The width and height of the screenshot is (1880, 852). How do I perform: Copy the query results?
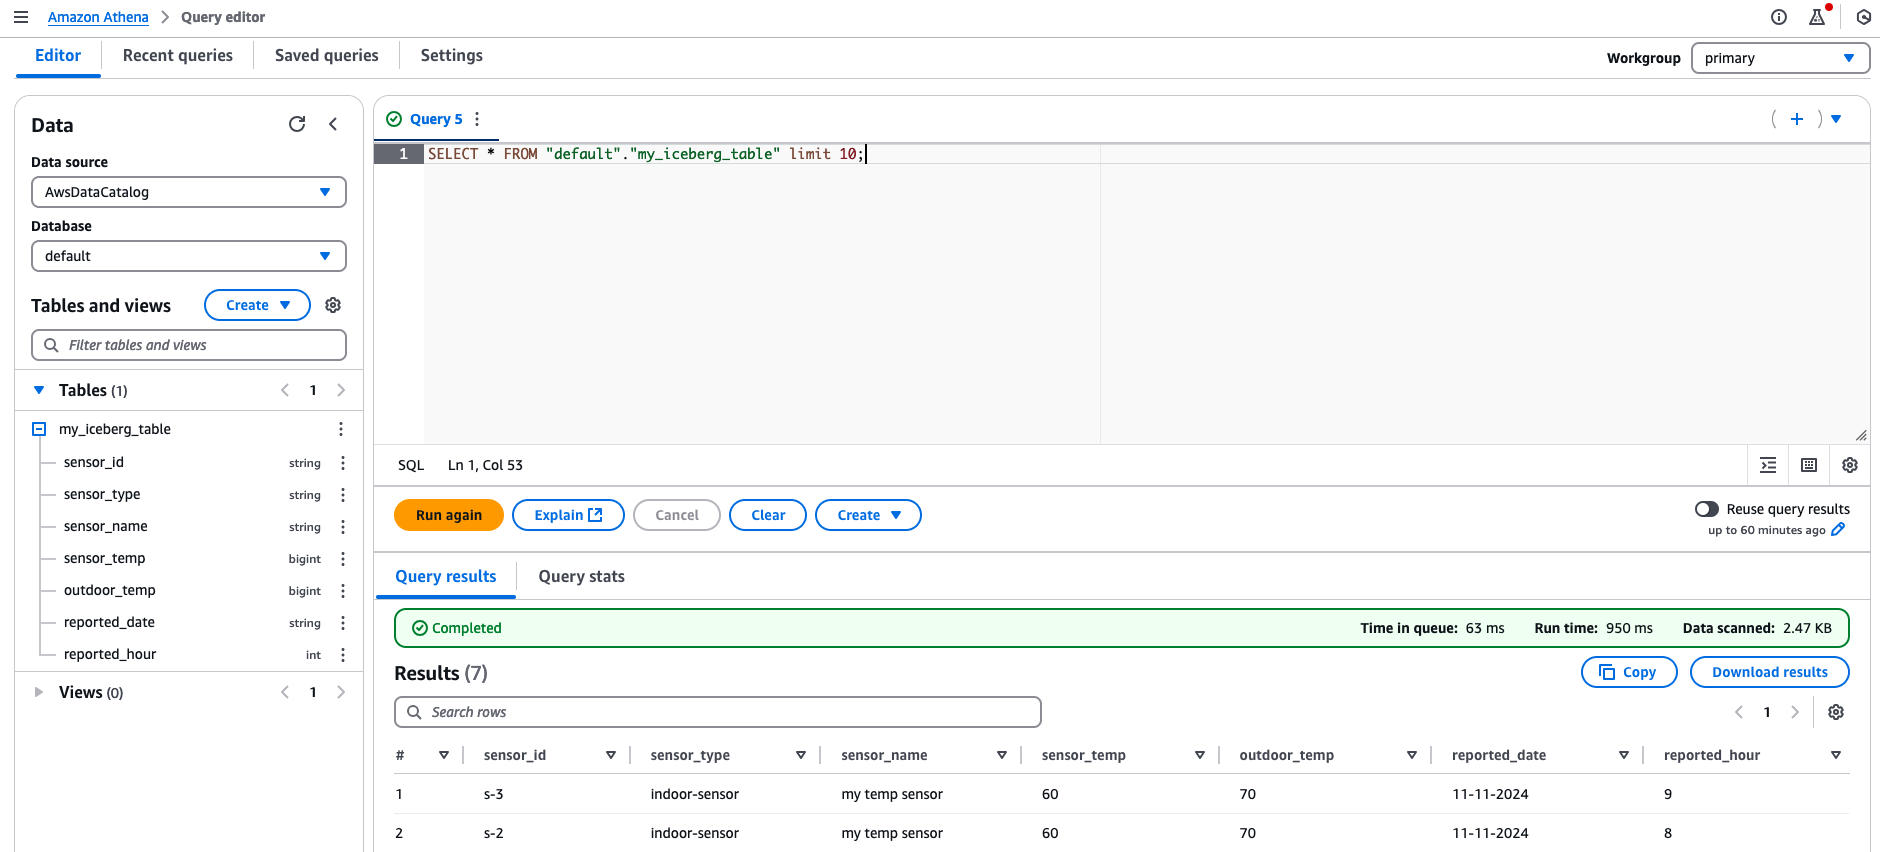[x=1629, y=672]
